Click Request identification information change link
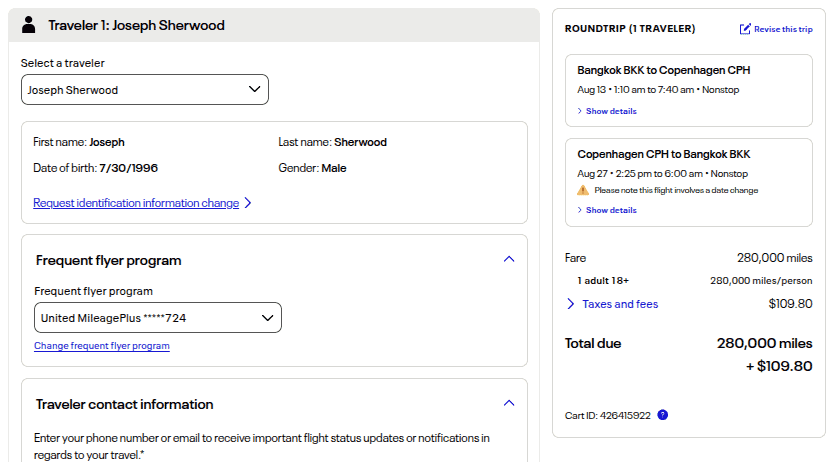 coord(136,203)
